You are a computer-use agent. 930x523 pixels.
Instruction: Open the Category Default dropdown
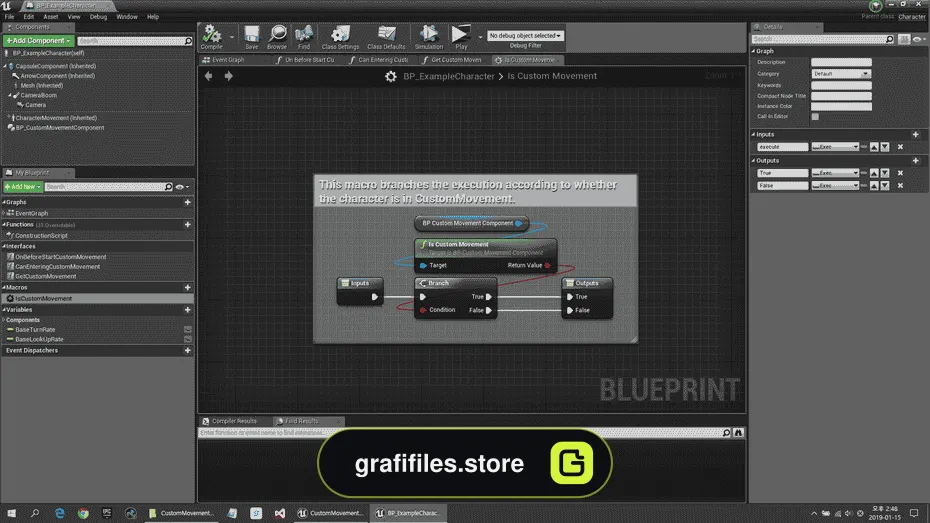[841, 74]
